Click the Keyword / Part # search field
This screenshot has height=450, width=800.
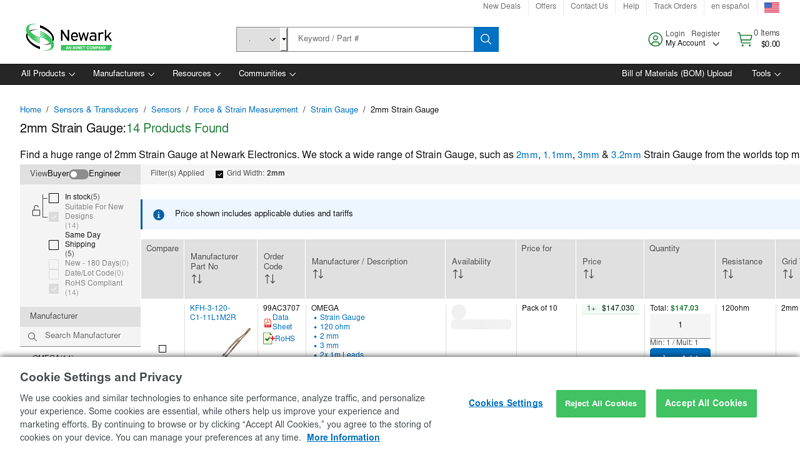coord(381,39)
